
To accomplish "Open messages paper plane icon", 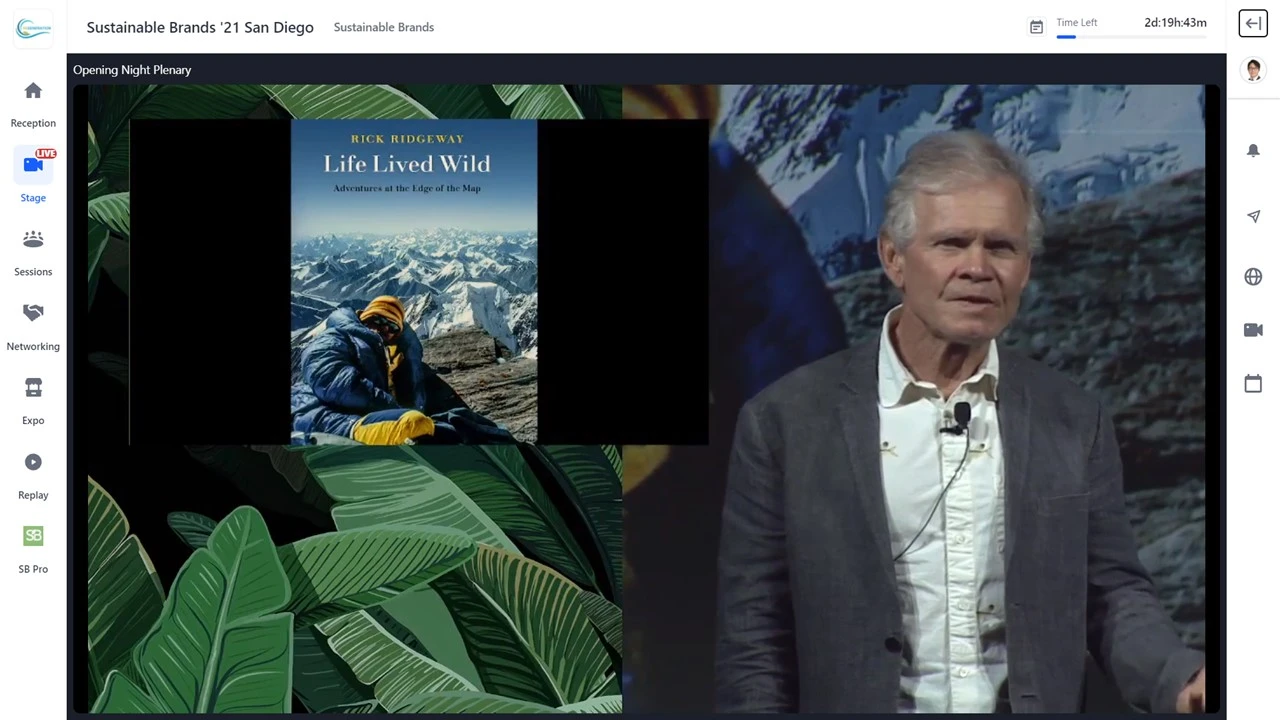I will tap(1253, 216).
